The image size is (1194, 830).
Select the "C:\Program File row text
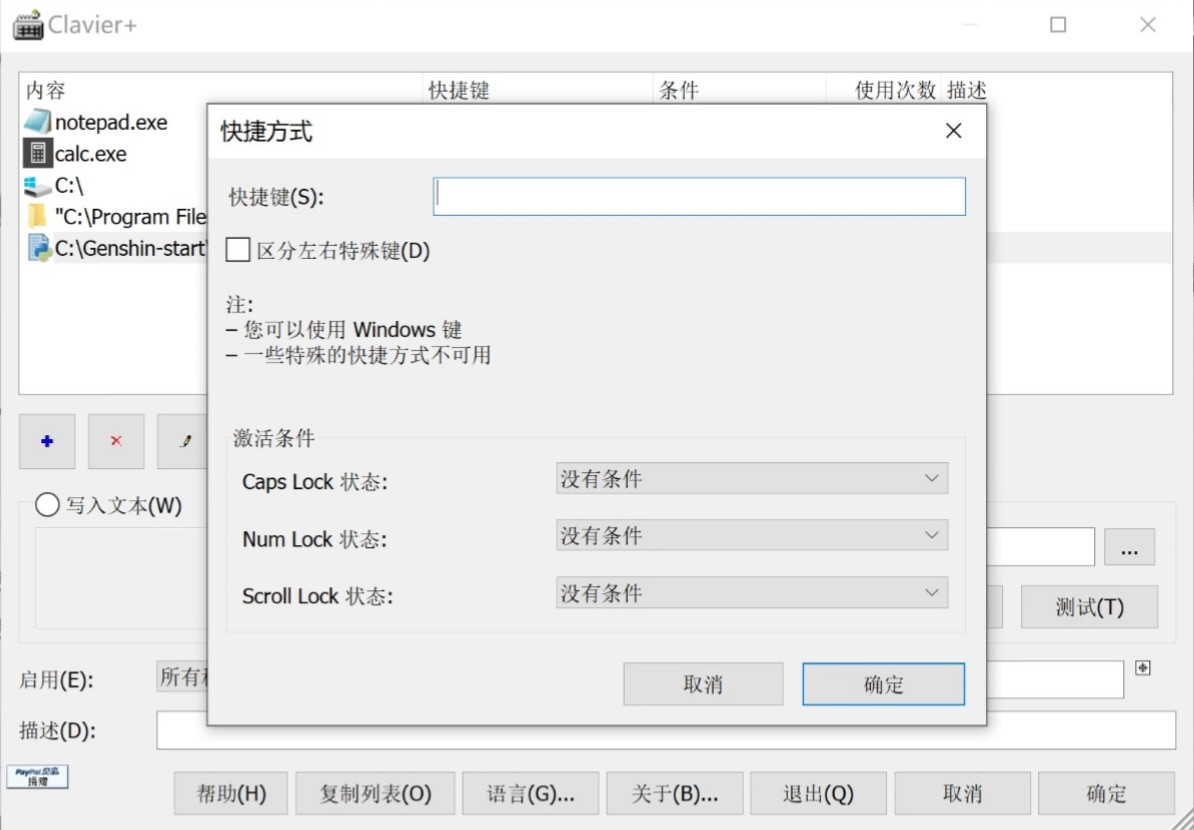[x=130, y=217]
